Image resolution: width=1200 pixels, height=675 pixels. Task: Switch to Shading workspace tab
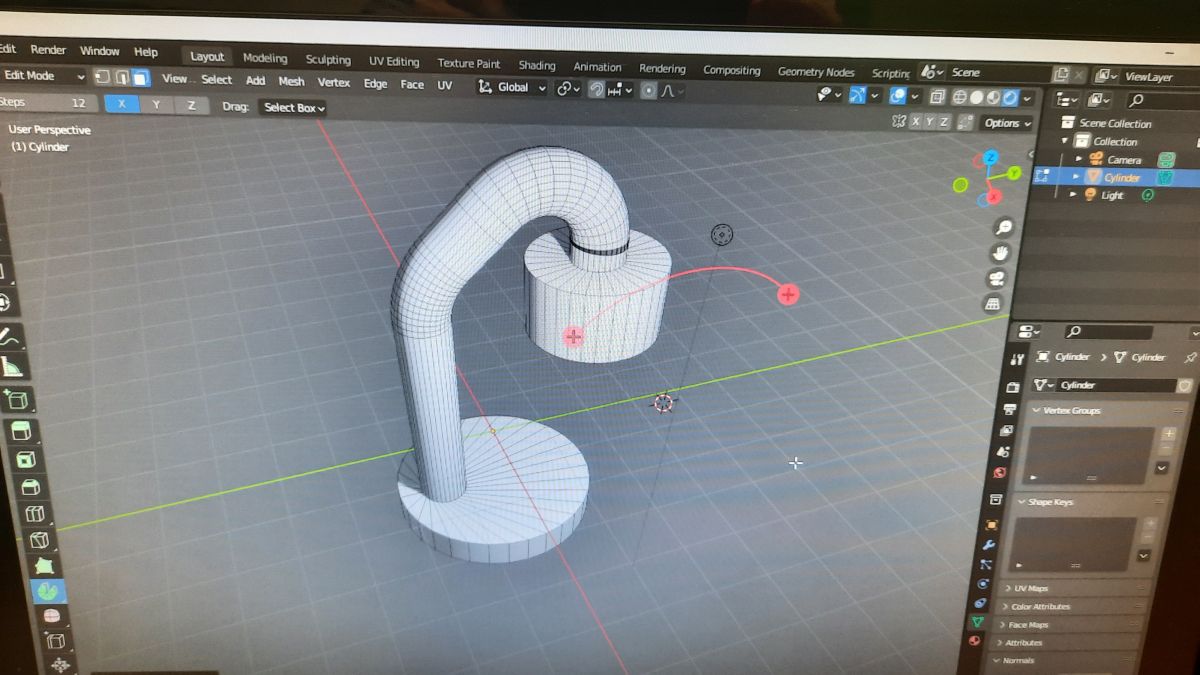[537, 66]
